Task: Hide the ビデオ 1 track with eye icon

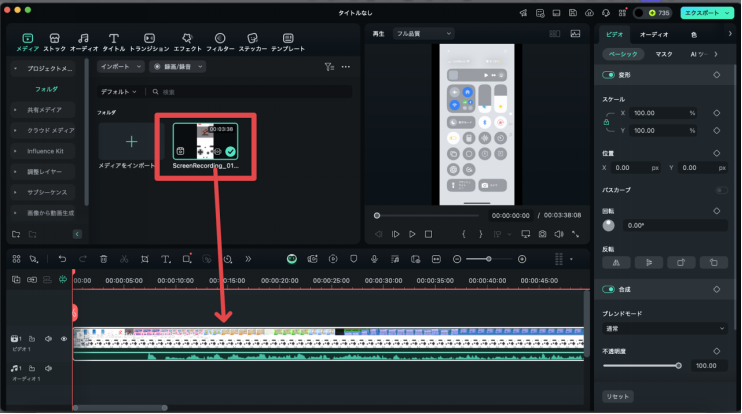Action: [x=64, y=339]
